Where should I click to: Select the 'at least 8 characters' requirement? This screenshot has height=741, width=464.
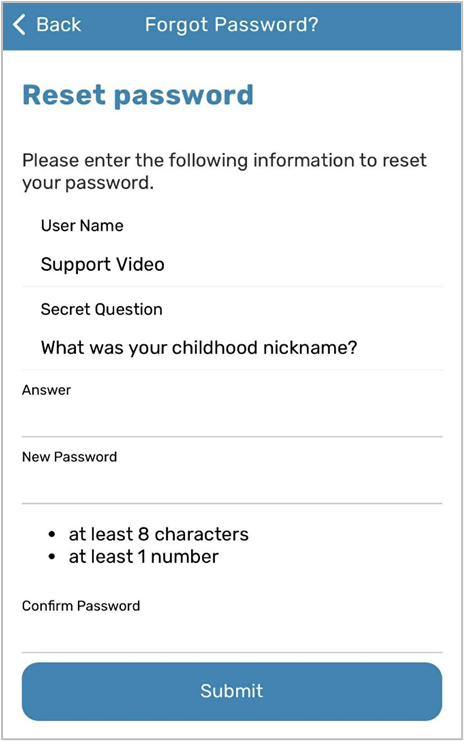pos(159,534)
